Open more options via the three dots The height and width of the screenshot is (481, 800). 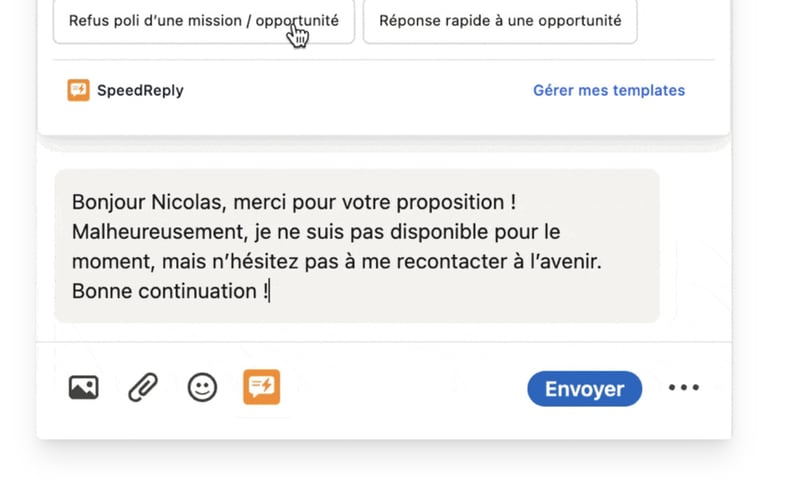pyautogui.click(x=684, y=388)
